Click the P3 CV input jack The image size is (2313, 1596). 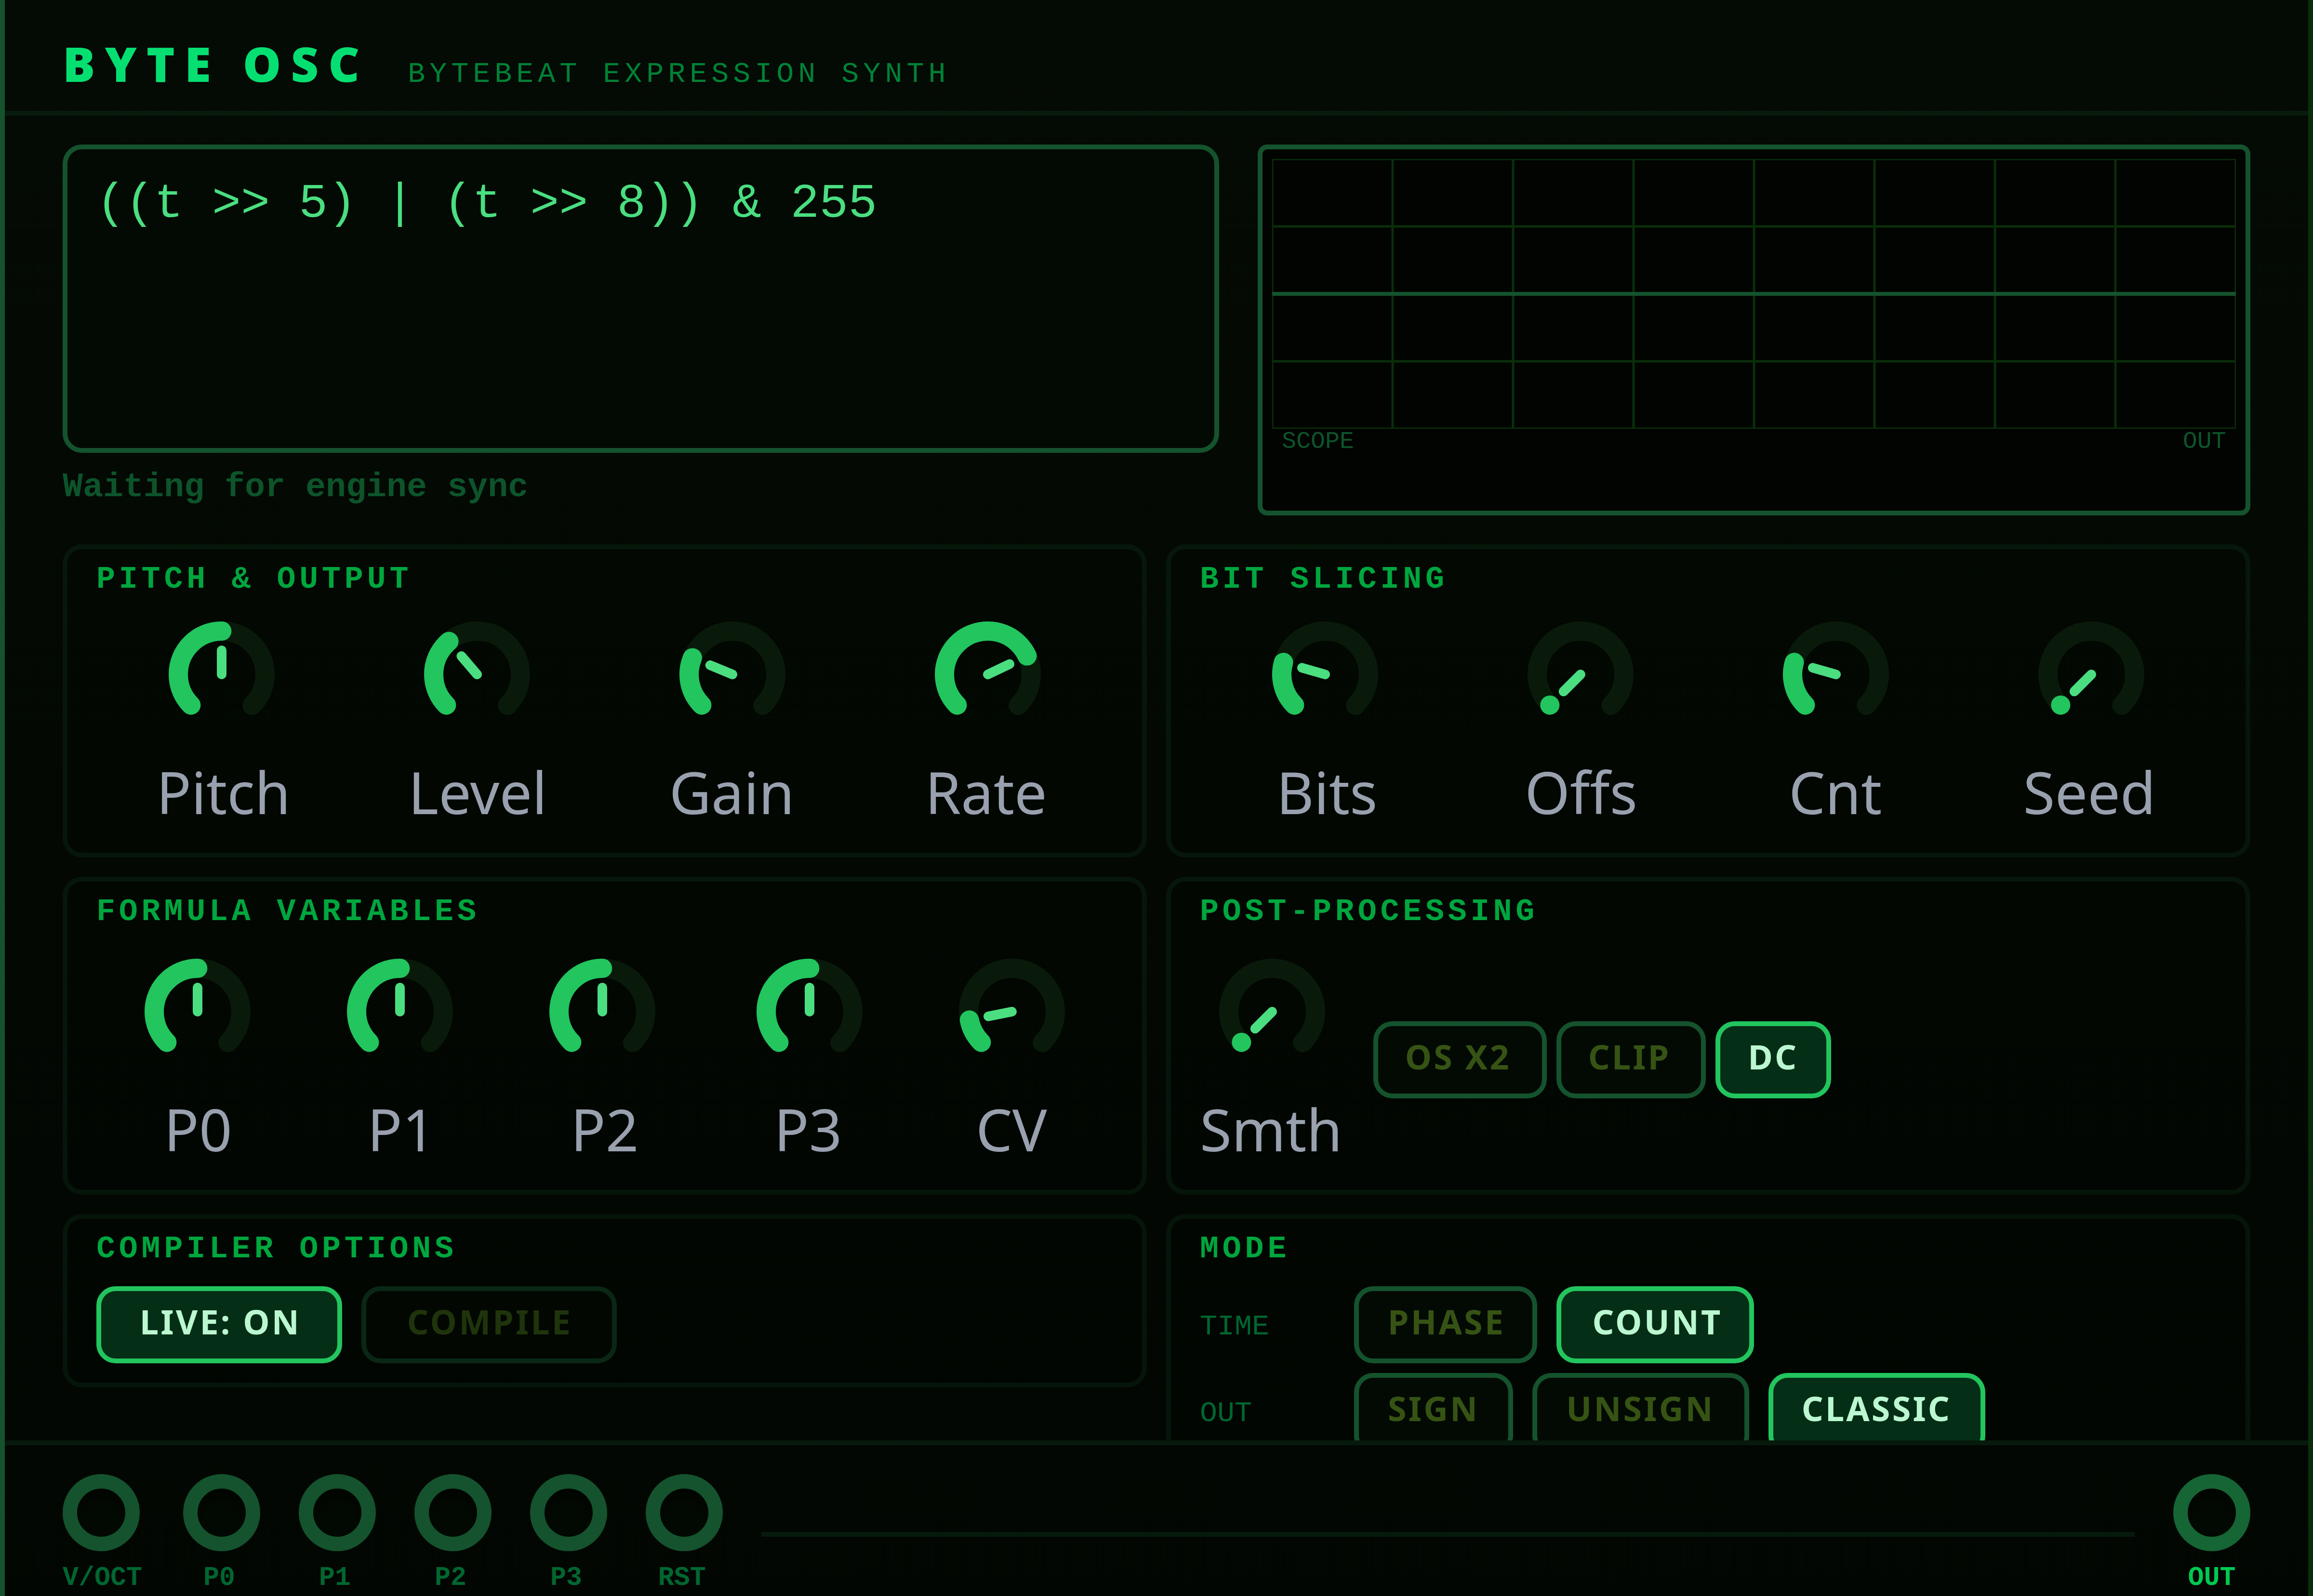tap(568, 1511)
